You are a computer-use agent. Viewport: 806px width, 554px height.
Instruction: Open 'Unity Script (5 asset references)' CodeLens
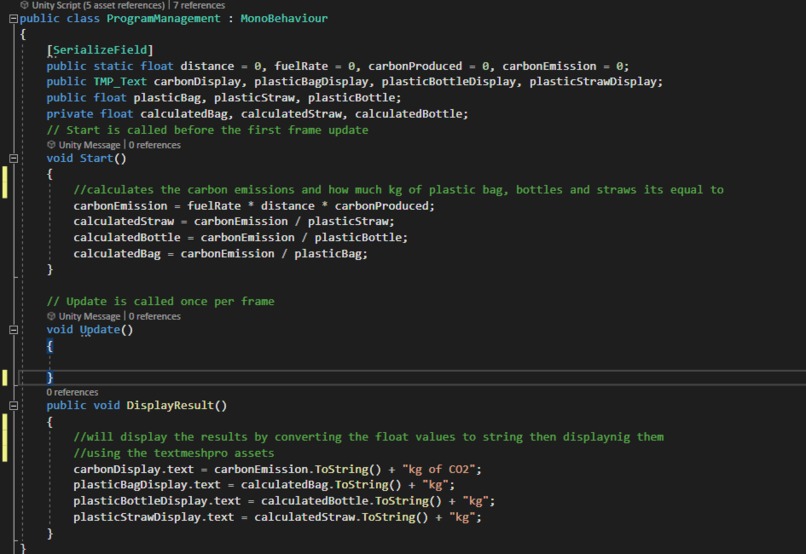[98, 5]
